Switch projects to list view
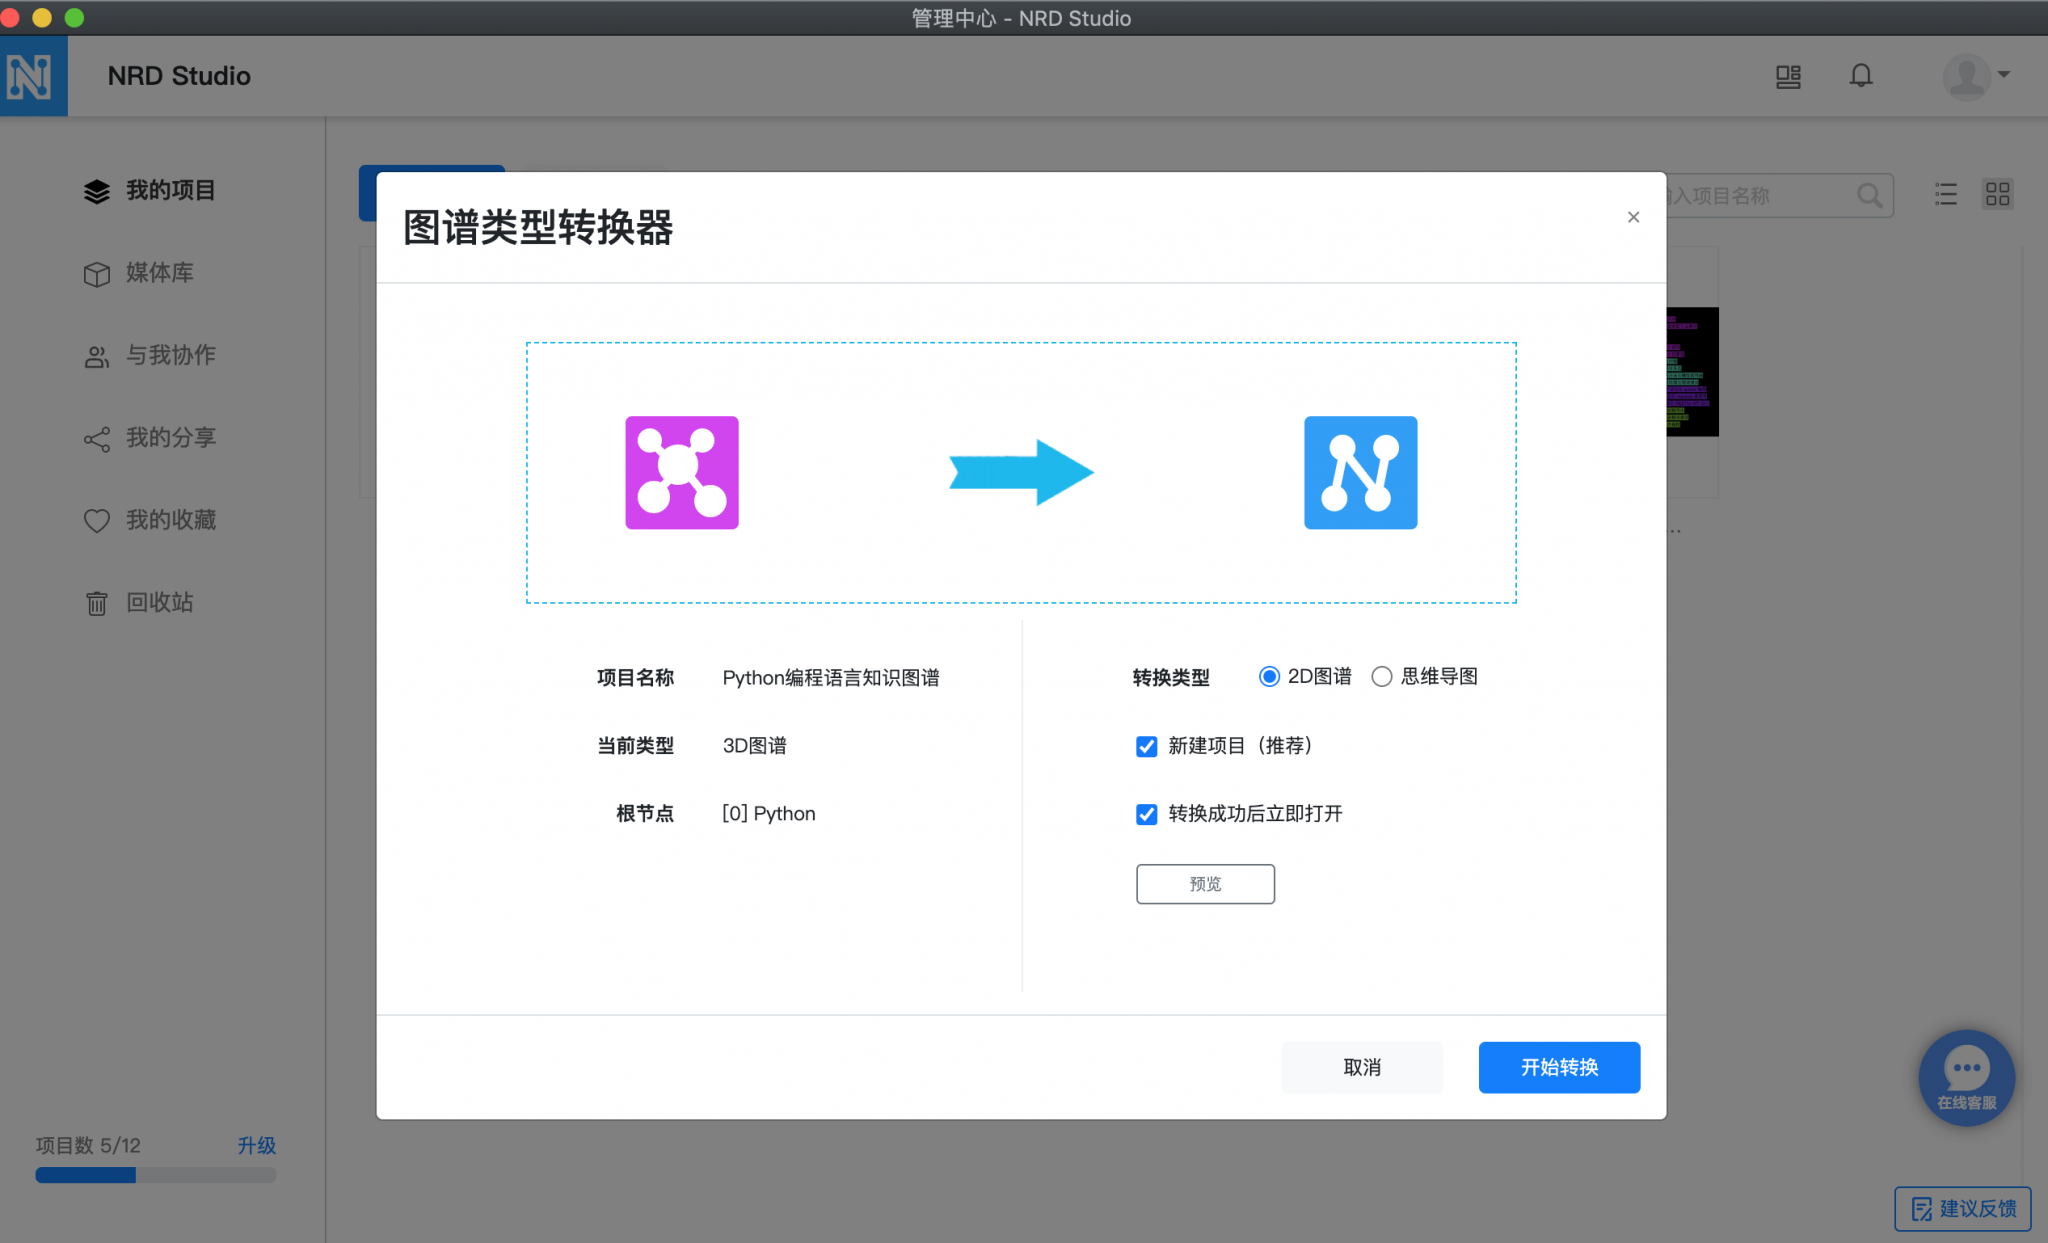Image resolution: width=2048 pixels, height=1243 pixels. click(1945, 195)
